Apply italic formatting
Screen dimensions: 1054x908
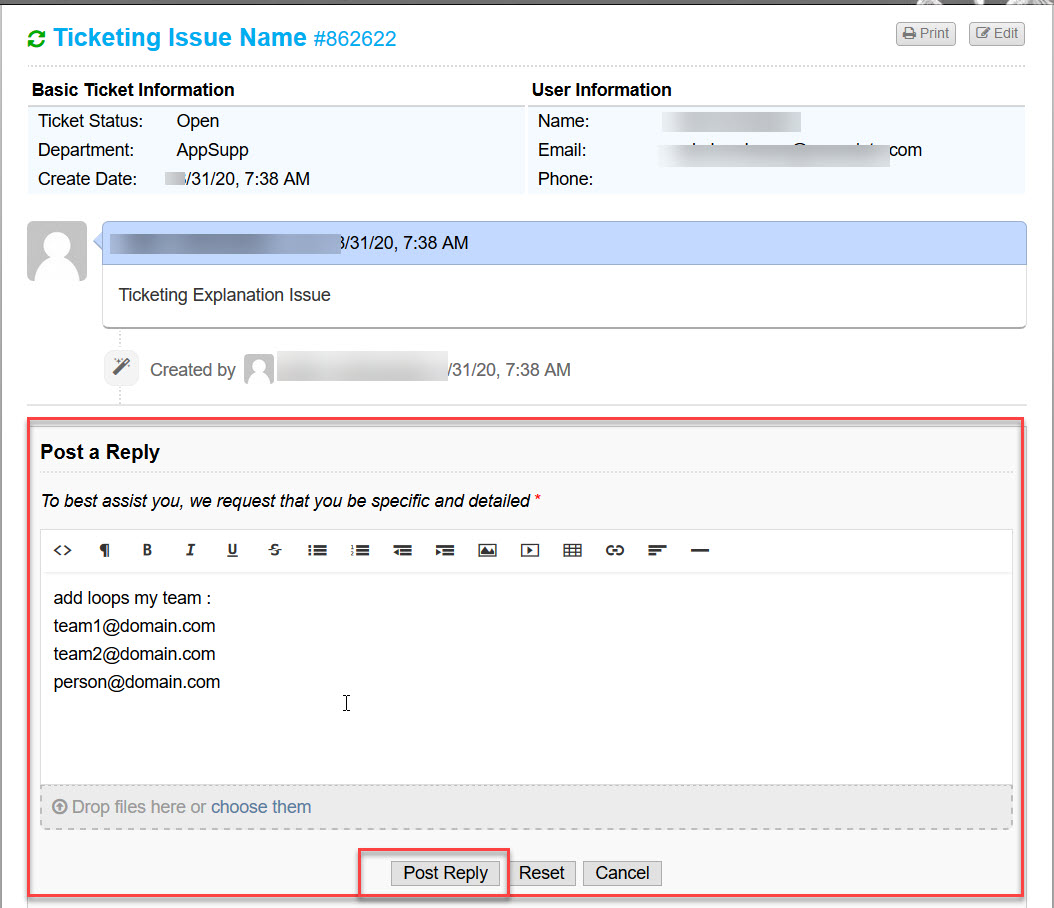[190, 550]
